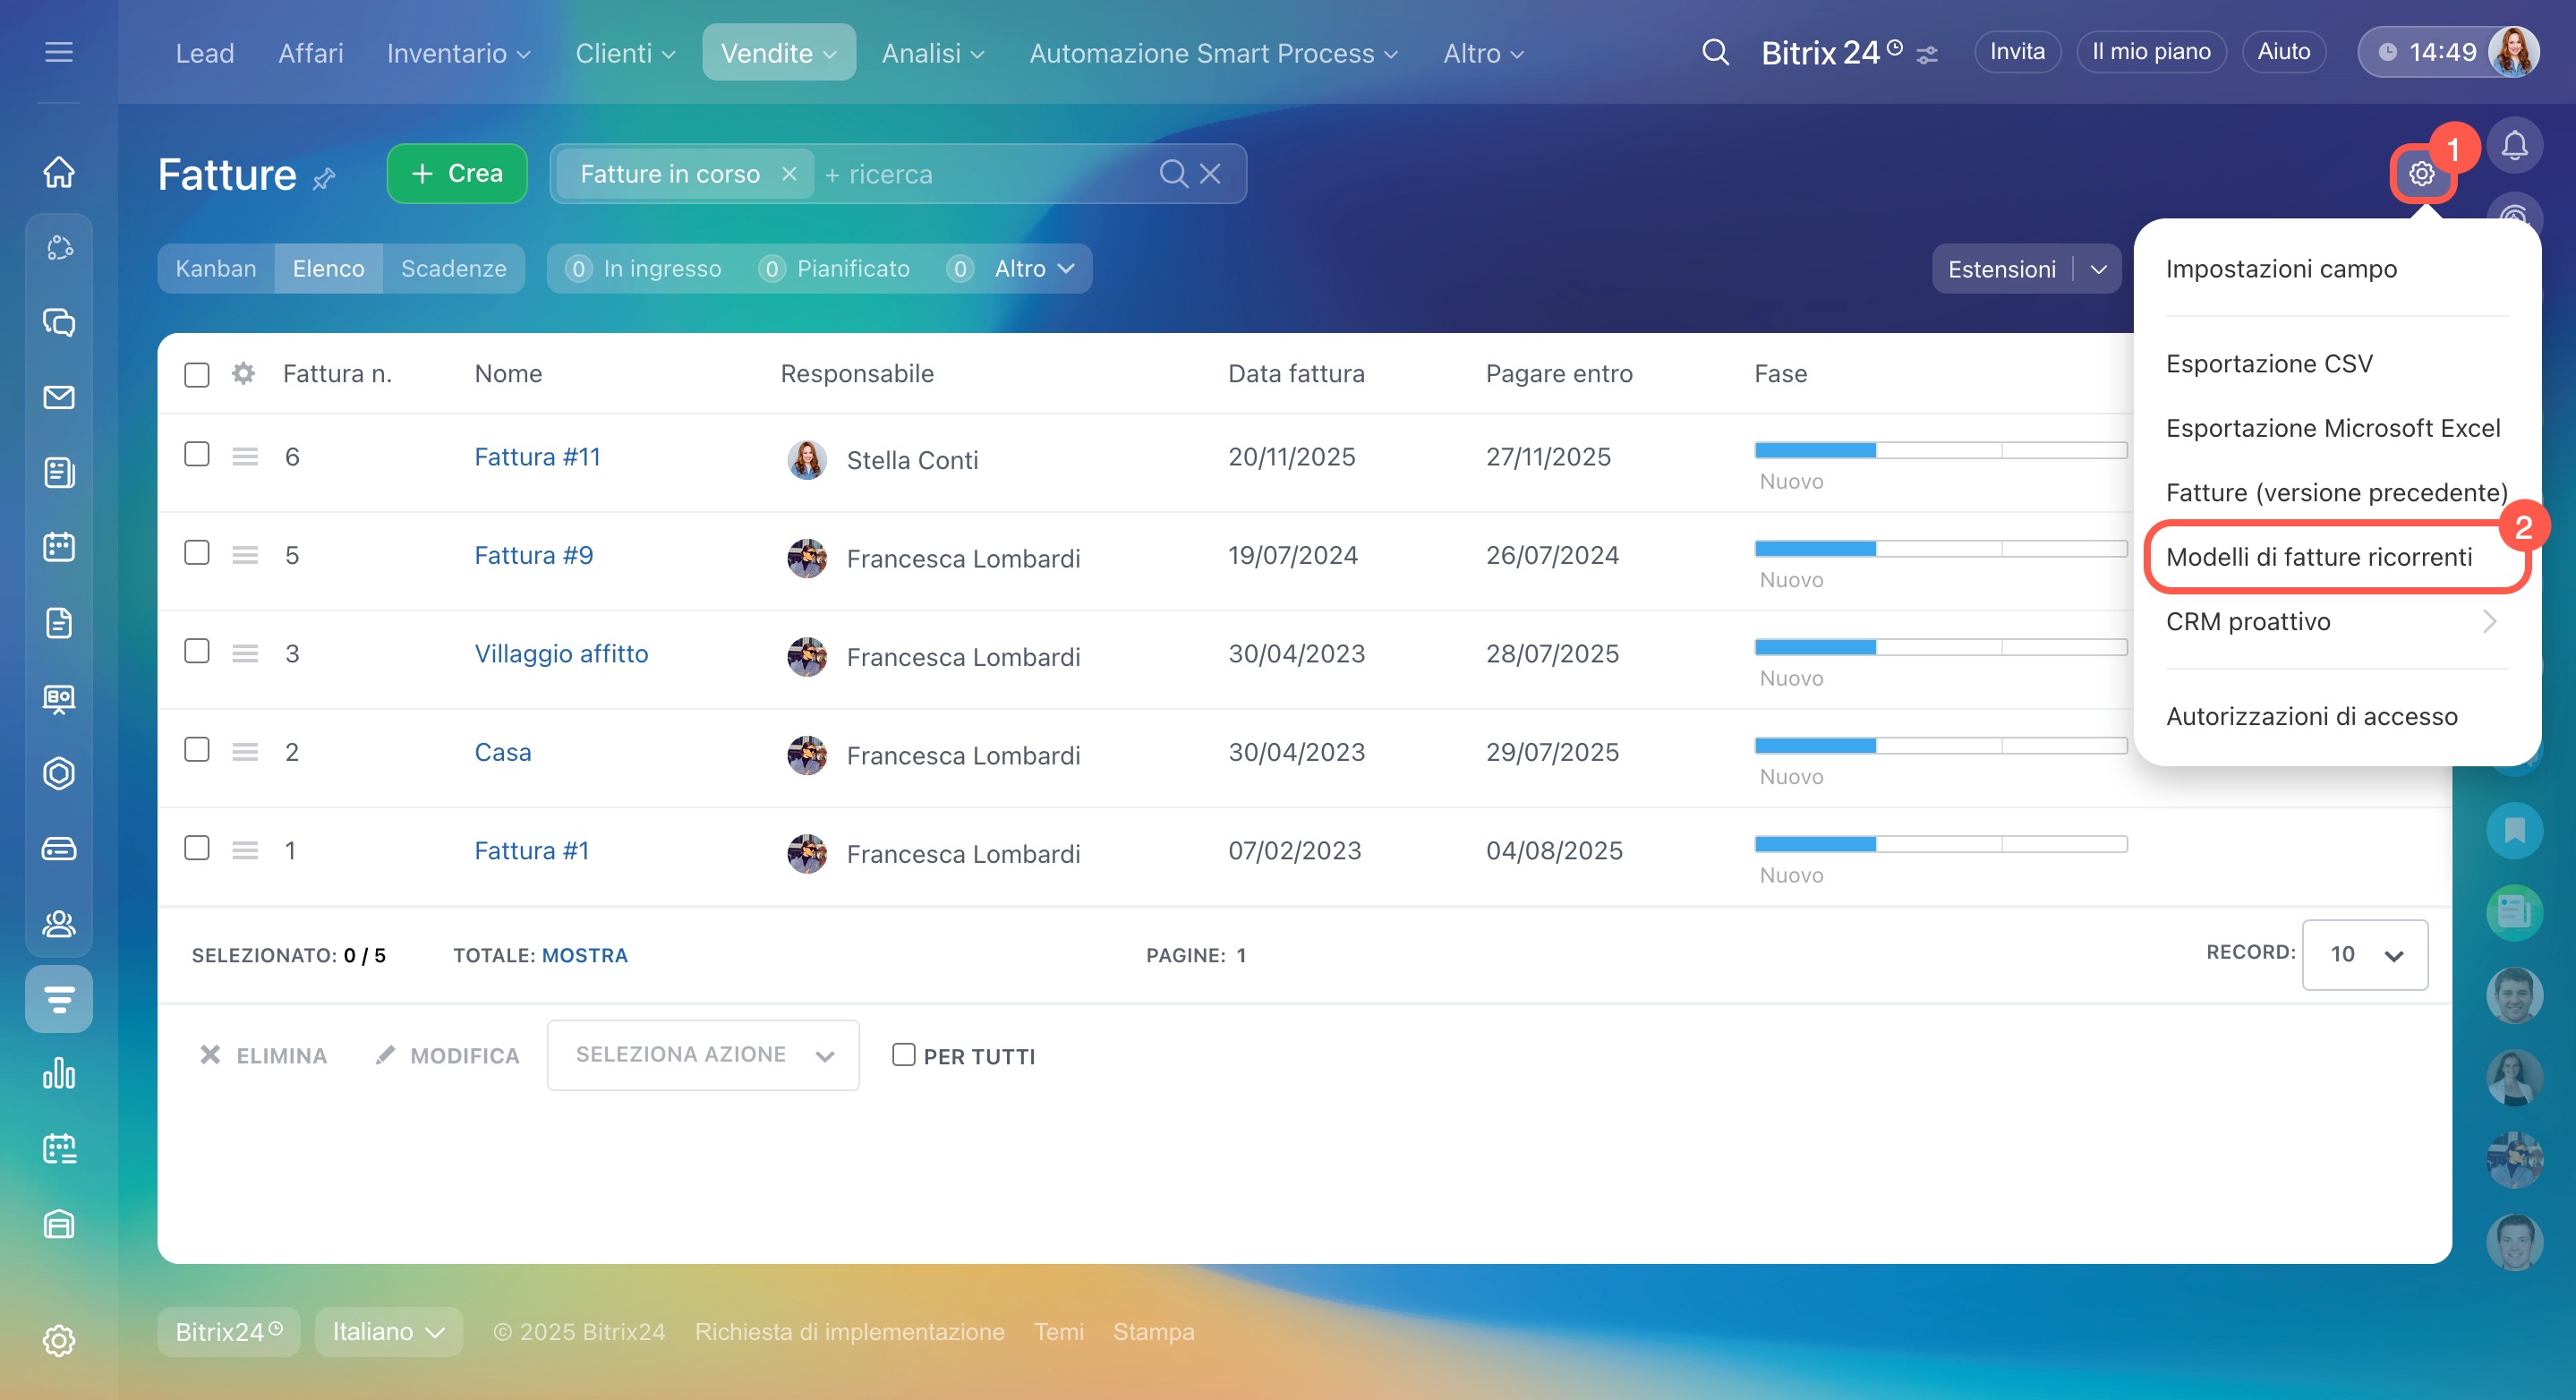
Task: Open the Villaggio affitto invoice link
Action: 561,654
